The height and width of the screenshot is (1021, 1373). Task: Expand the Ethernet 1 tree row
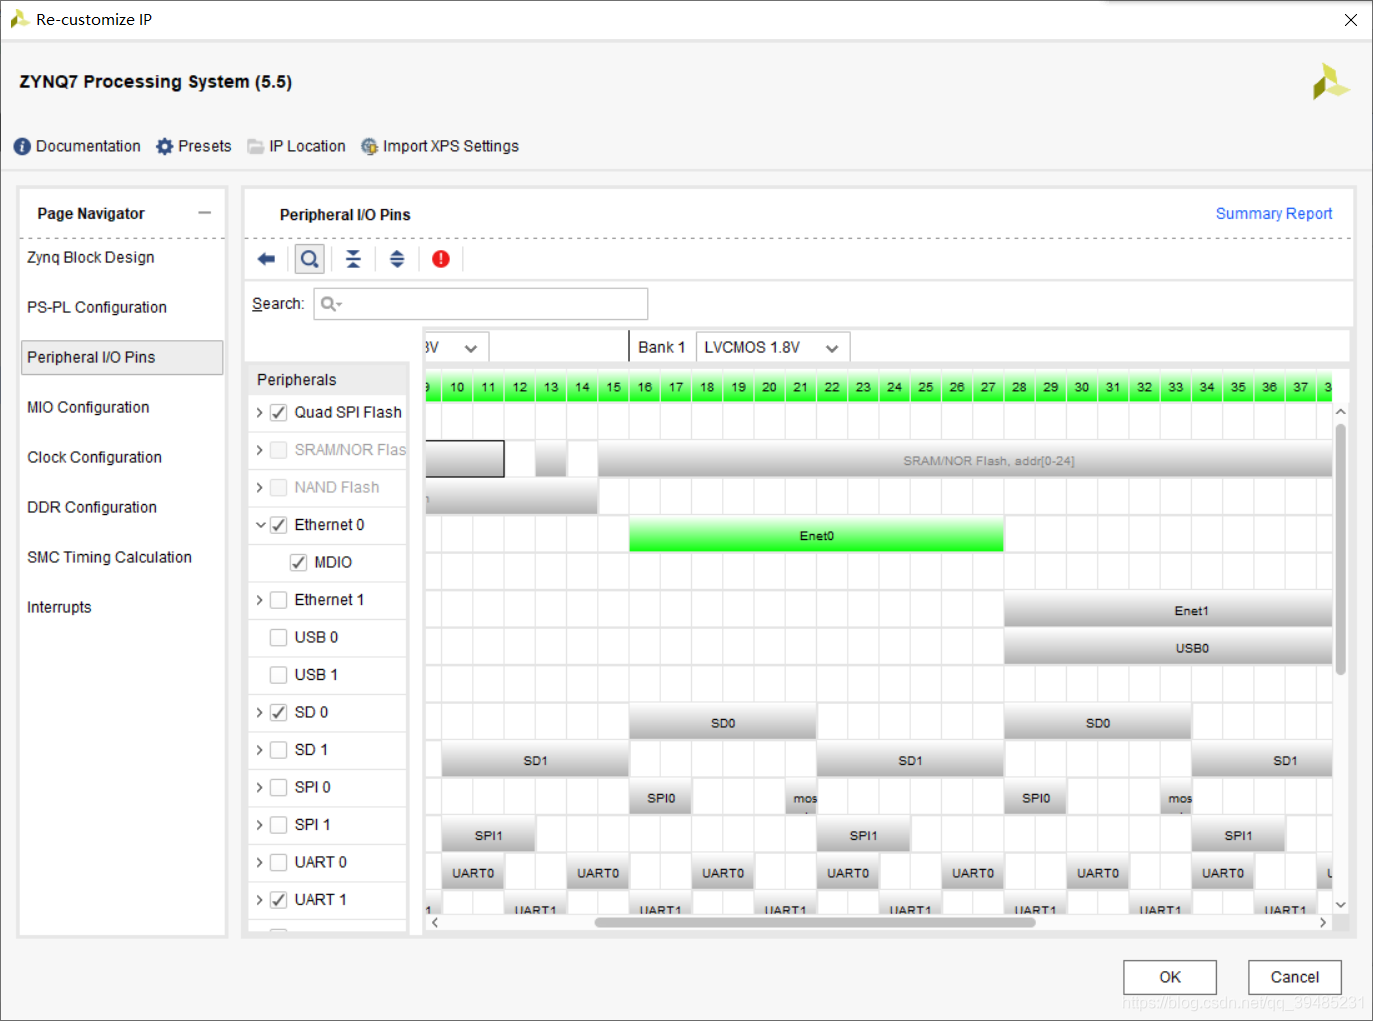[x=260, y=600]
